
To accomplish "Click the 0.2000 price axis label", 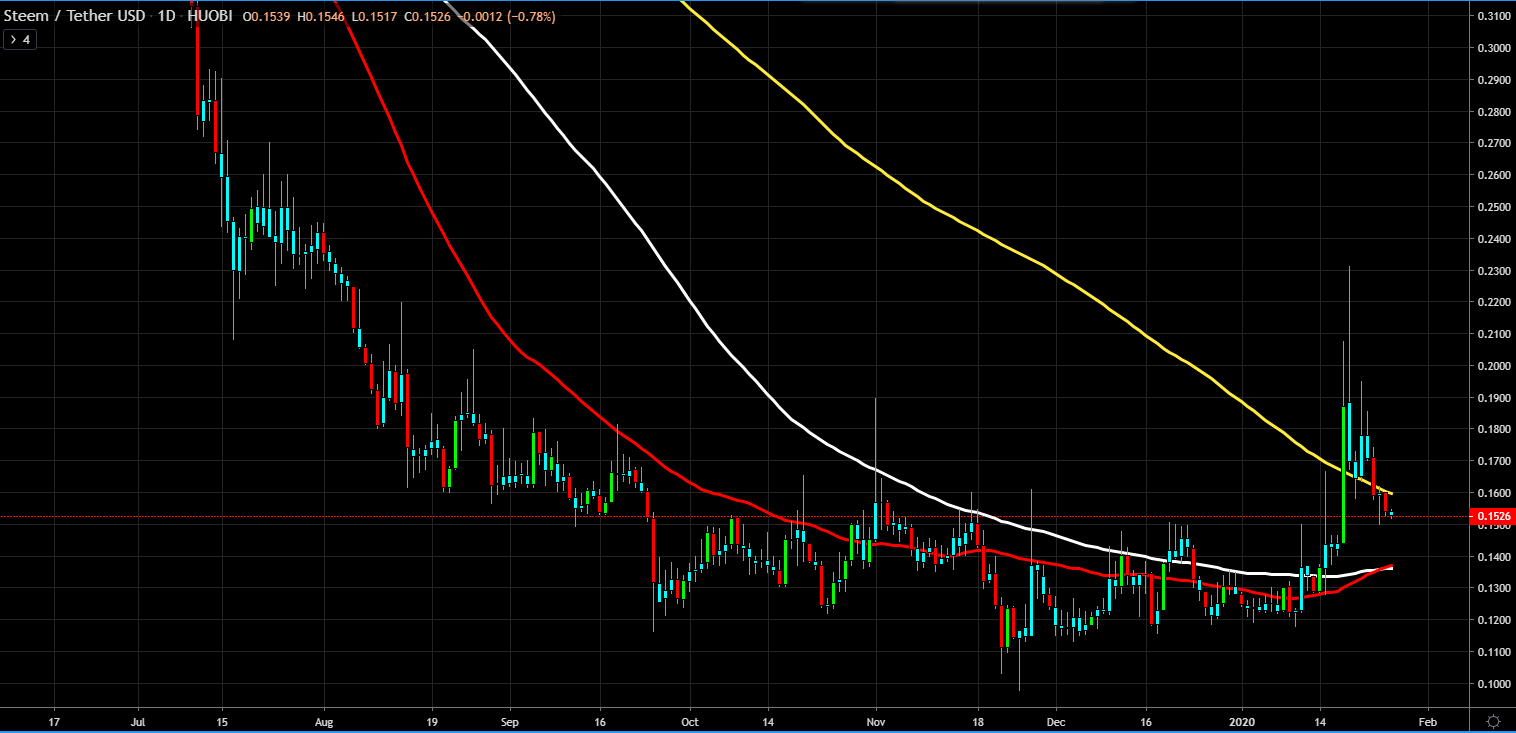I will [x=1493, y=366].
